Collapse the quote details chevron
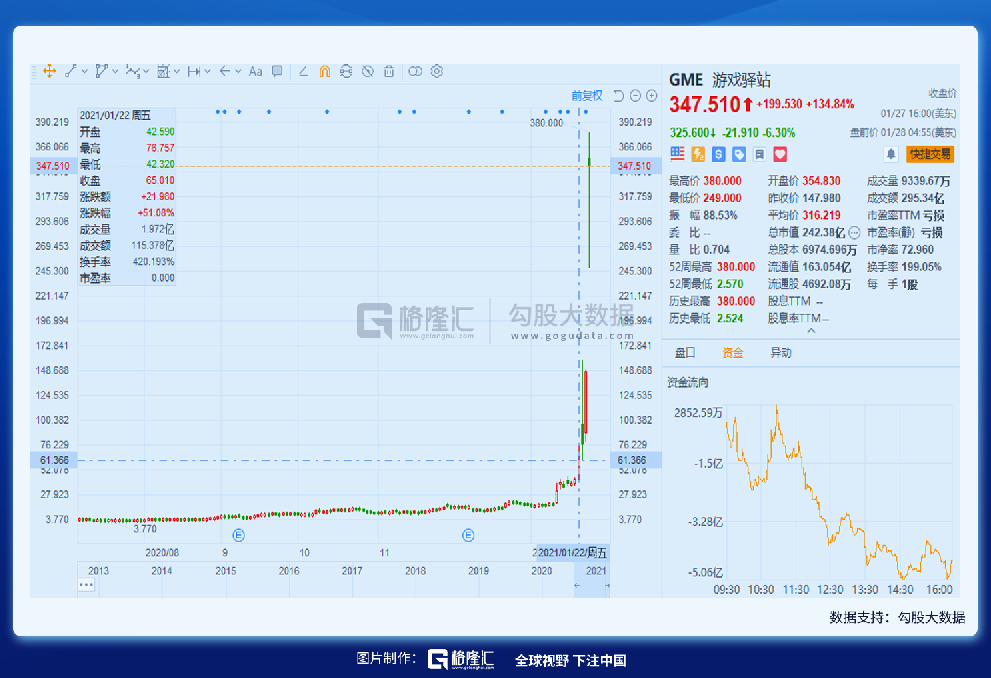 [x=811, y=330]
